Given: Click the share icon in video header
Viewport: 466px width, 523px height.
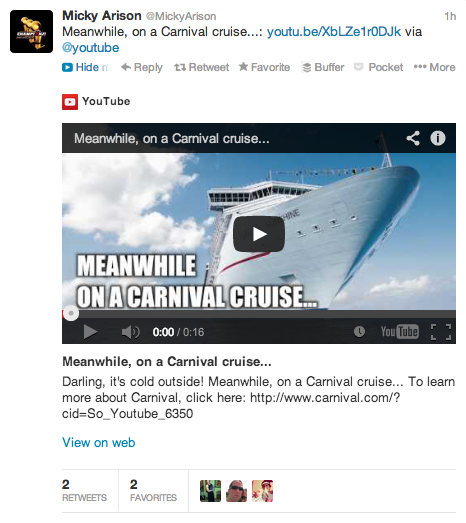Looking at the screenshot, I should (x=413, y=138).
